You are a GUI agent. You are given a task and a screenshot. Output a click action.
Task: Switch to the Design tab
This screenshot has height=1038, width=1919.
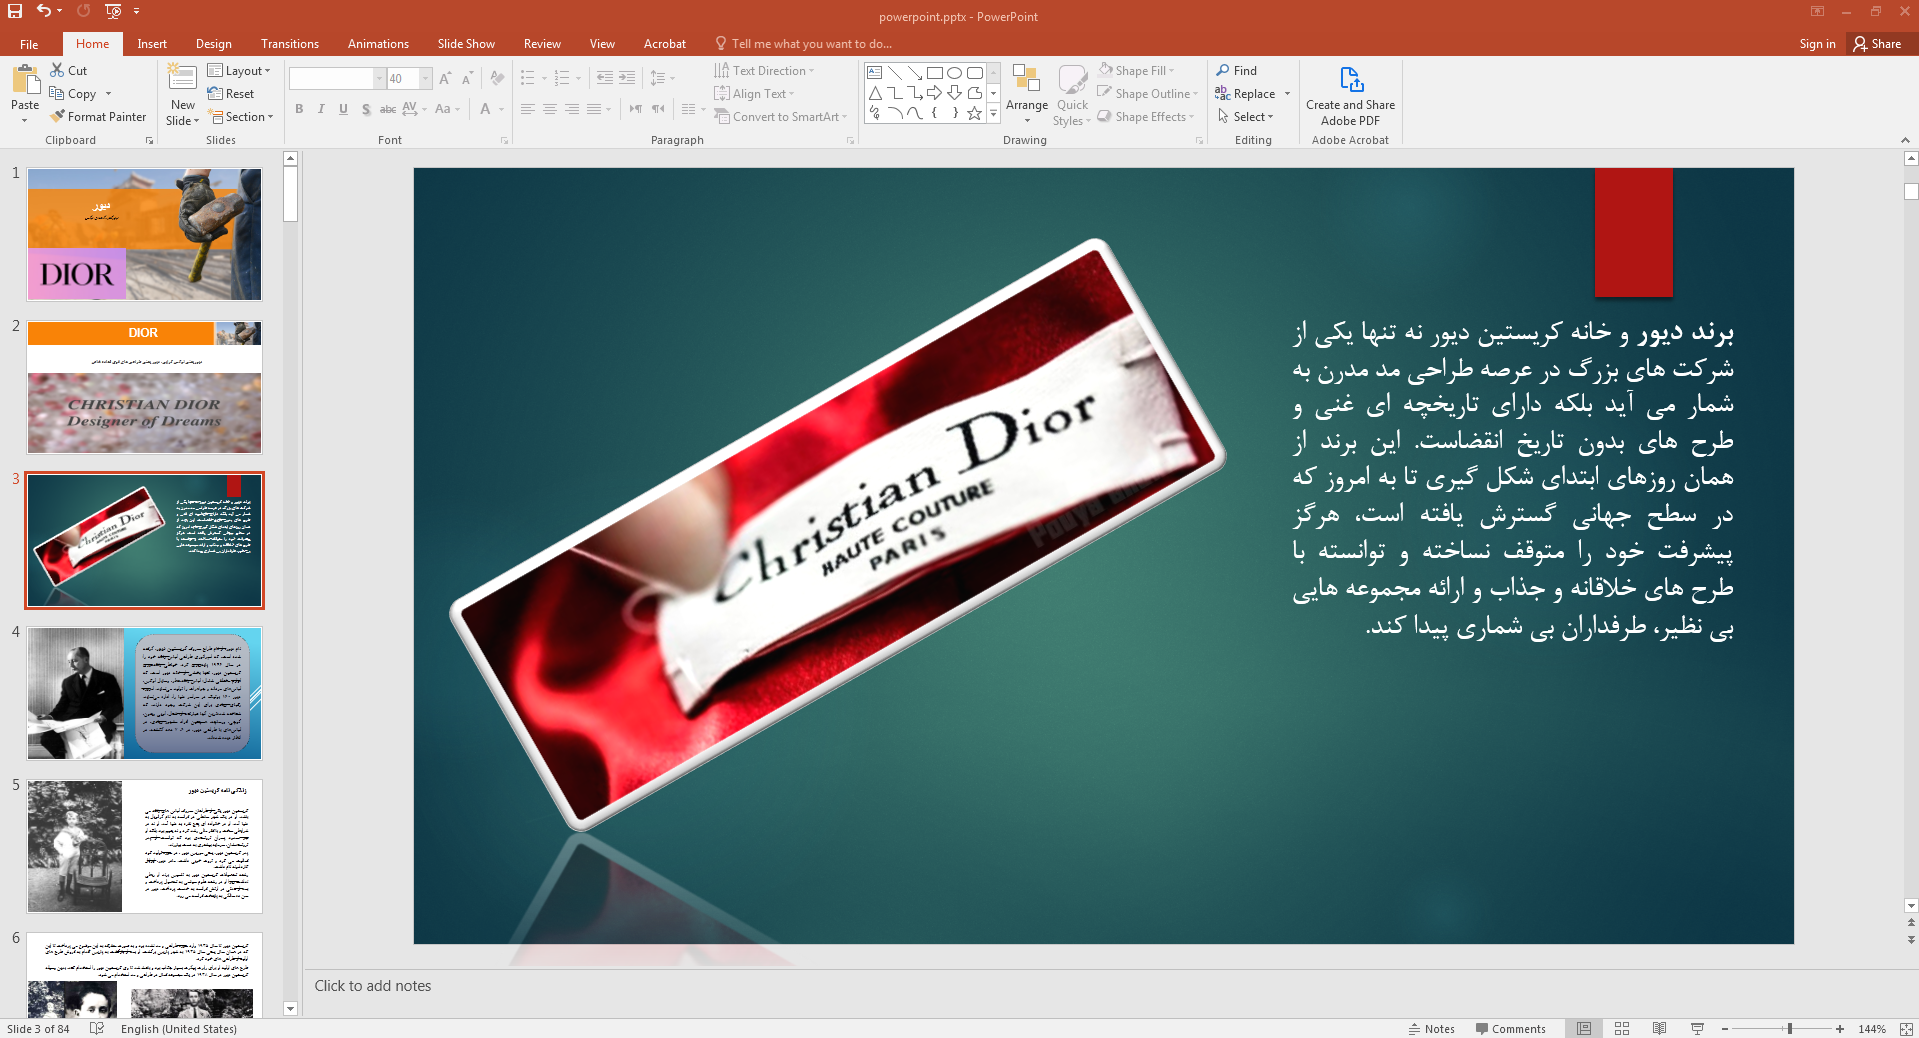tap(214, 44)
